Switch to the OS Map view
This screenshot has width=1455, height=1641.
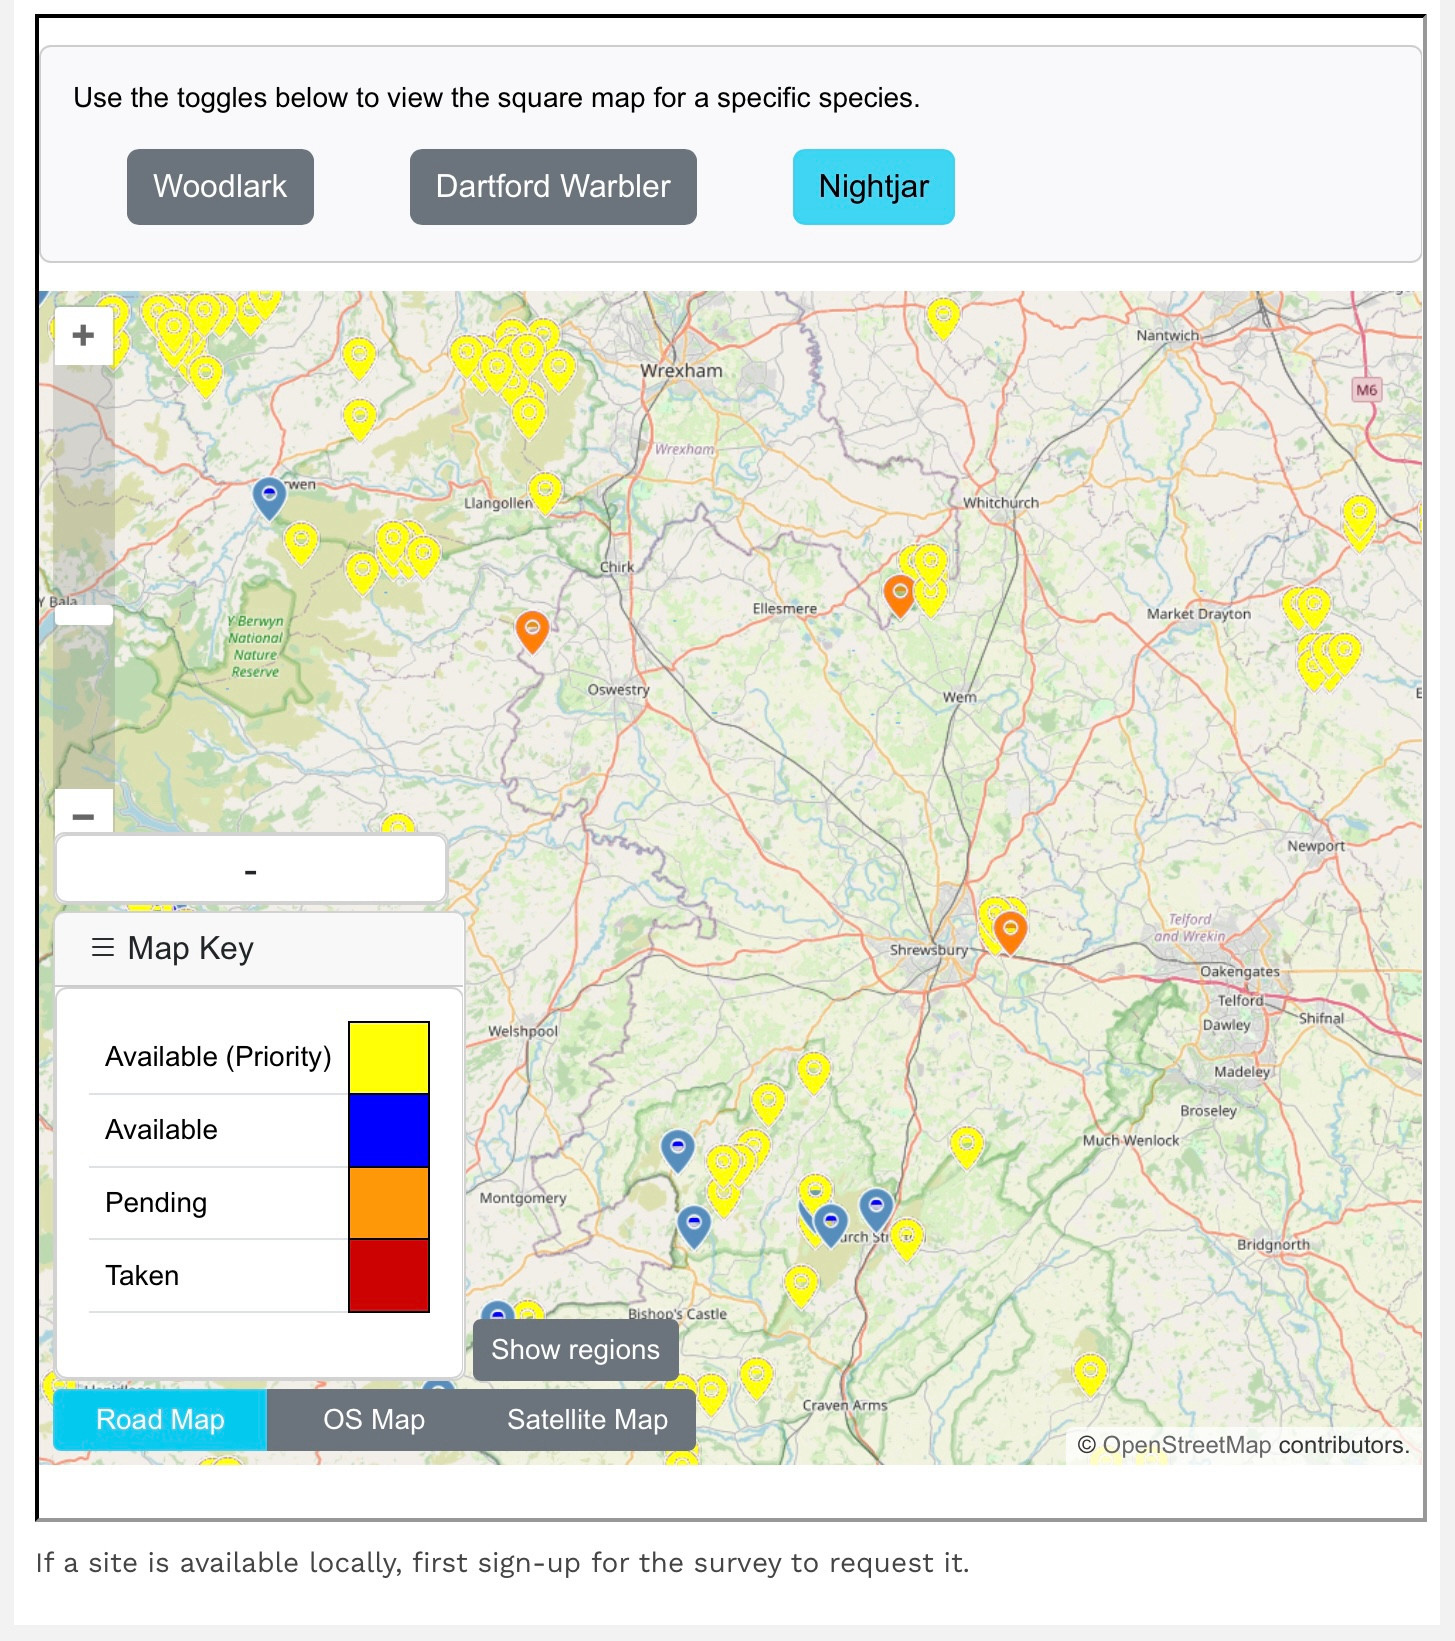374,1419
